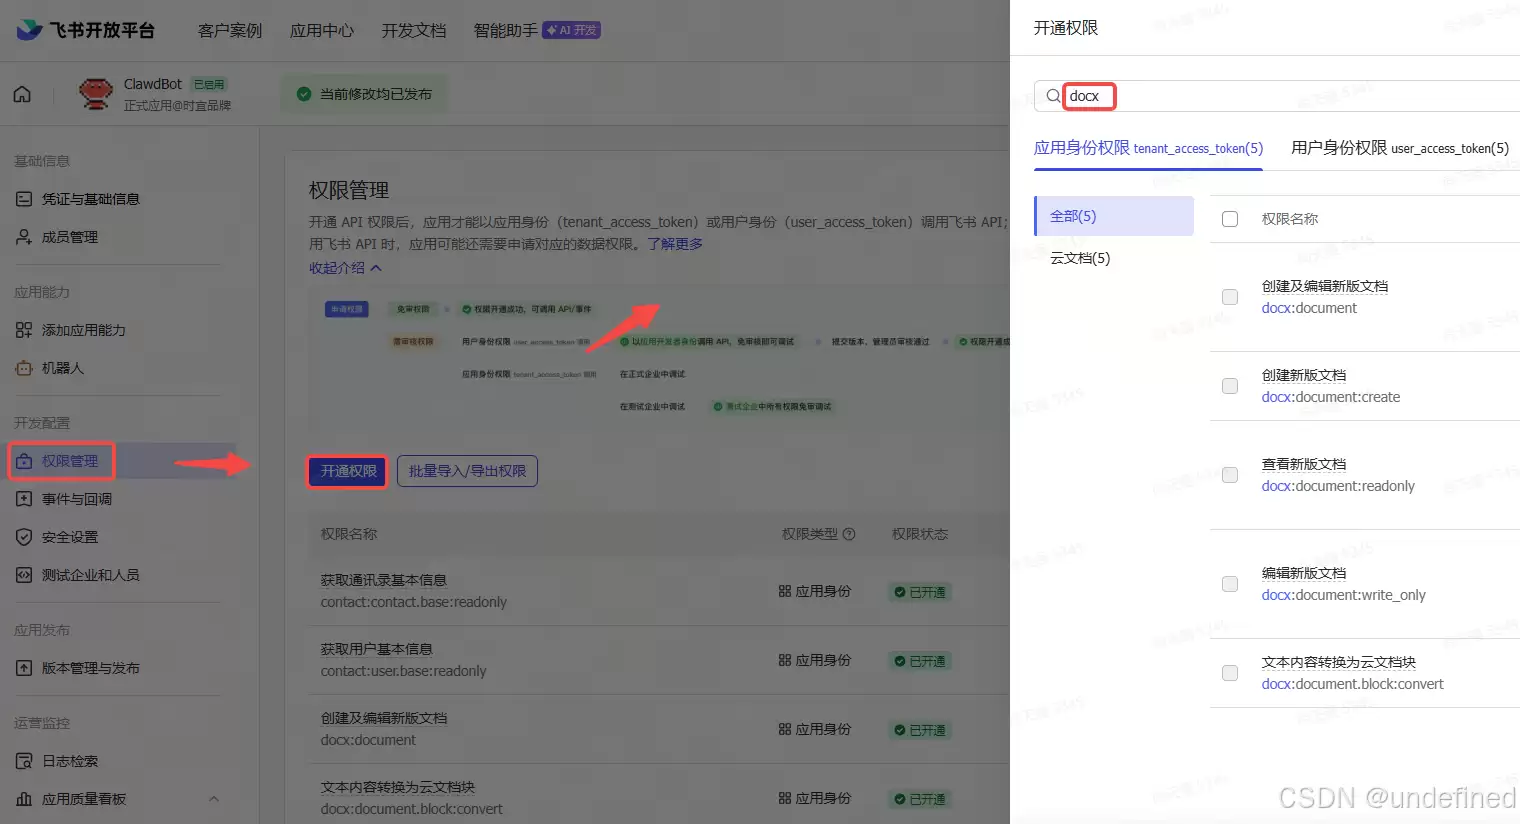Open the Home icon in the sidebar
The width and height of the screenshot is (1520, 824).
click(x=21, y=94)
